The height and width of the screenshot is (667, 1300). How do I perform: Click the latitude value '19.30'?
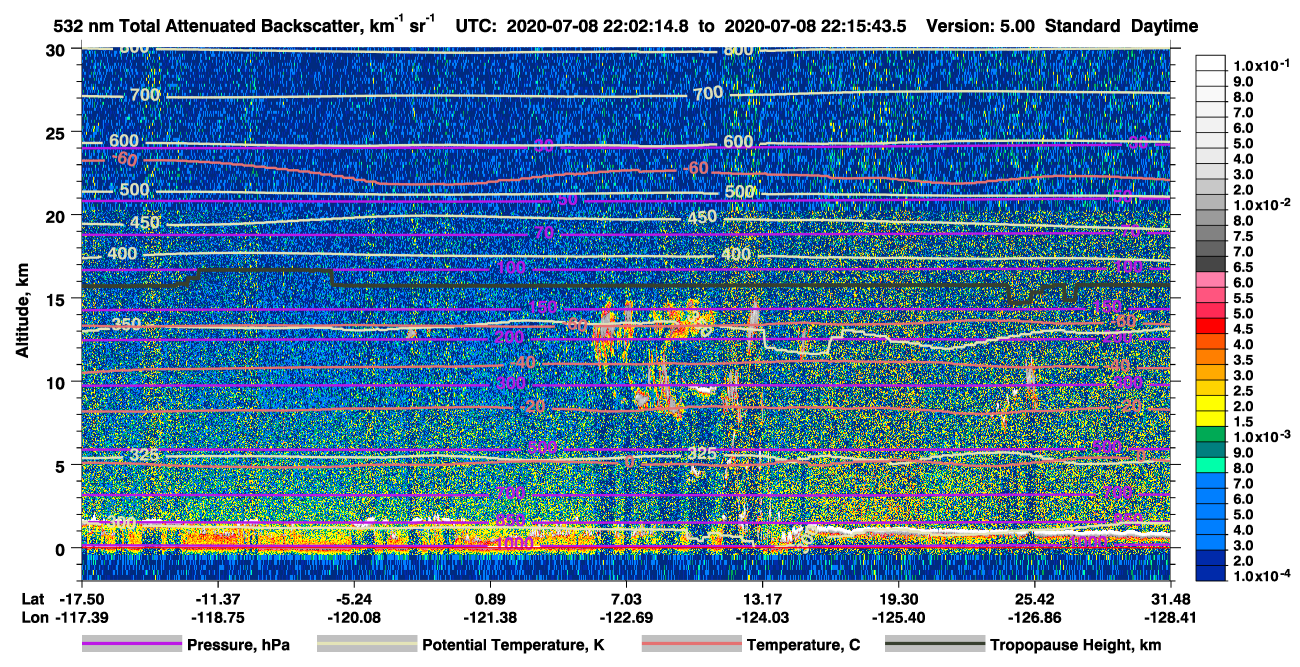coord(898,599)
